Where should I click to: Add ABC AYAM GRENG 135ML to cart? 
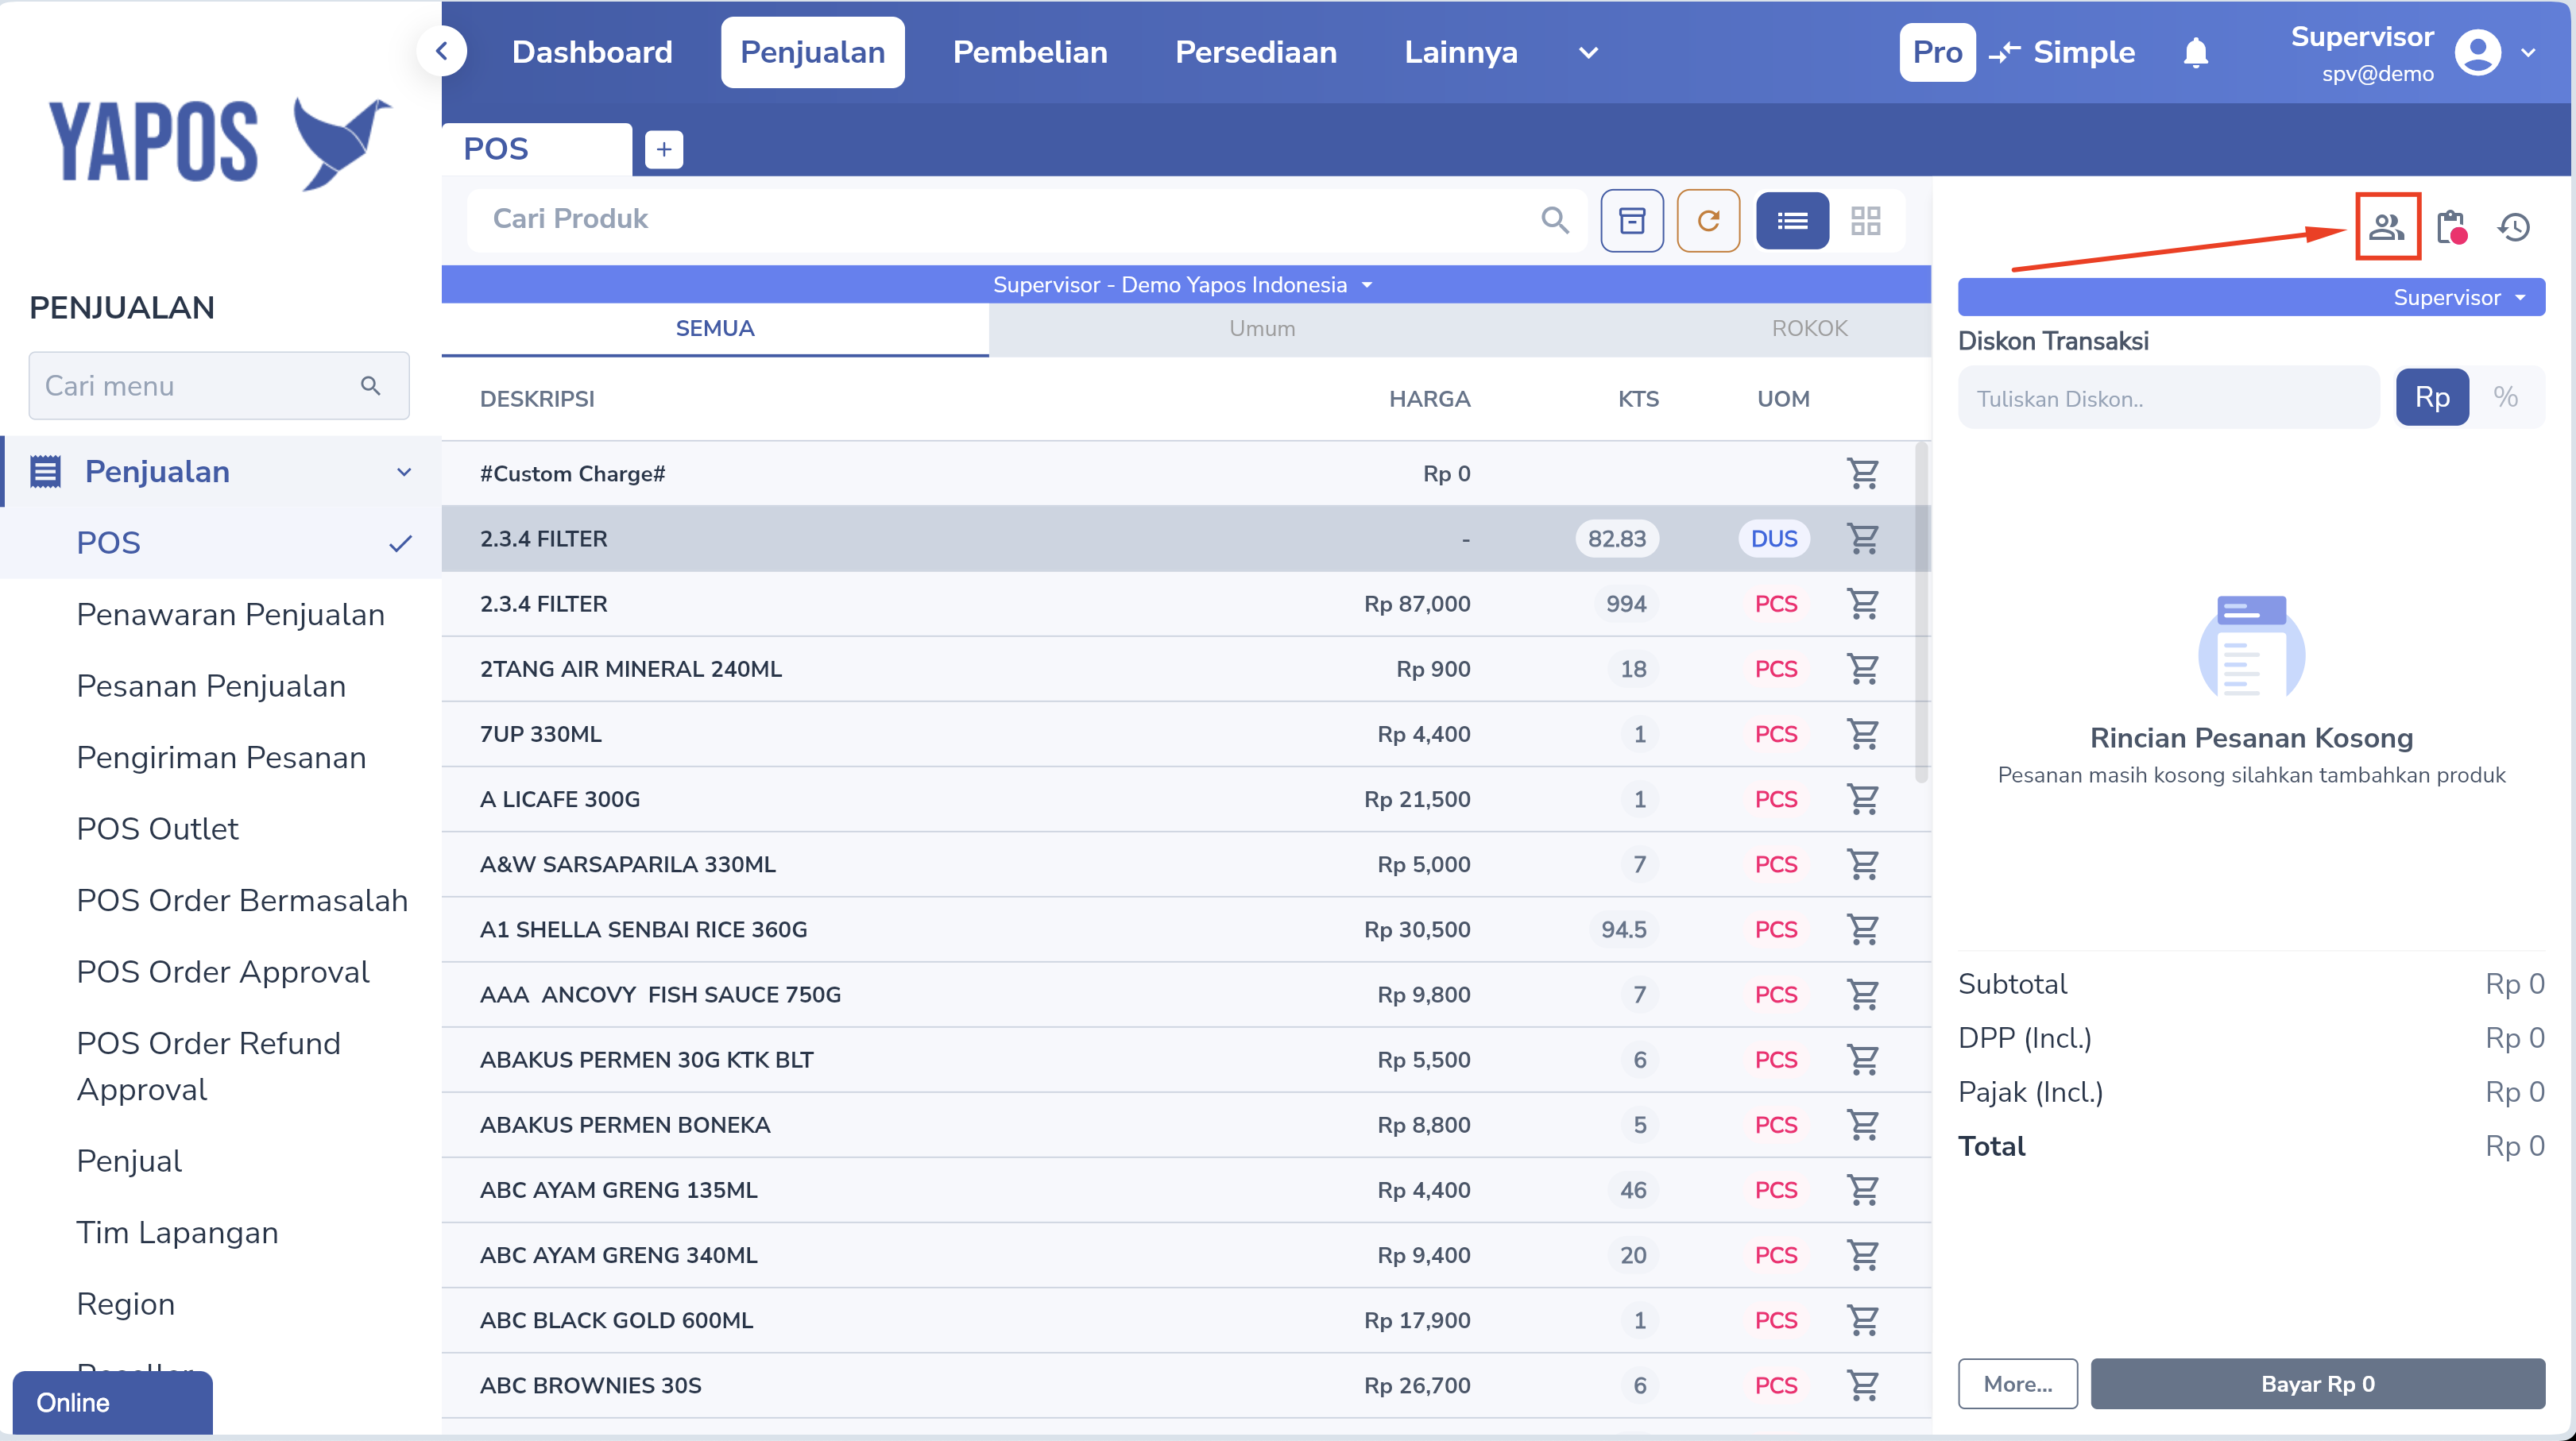tap(1862, 1189)
